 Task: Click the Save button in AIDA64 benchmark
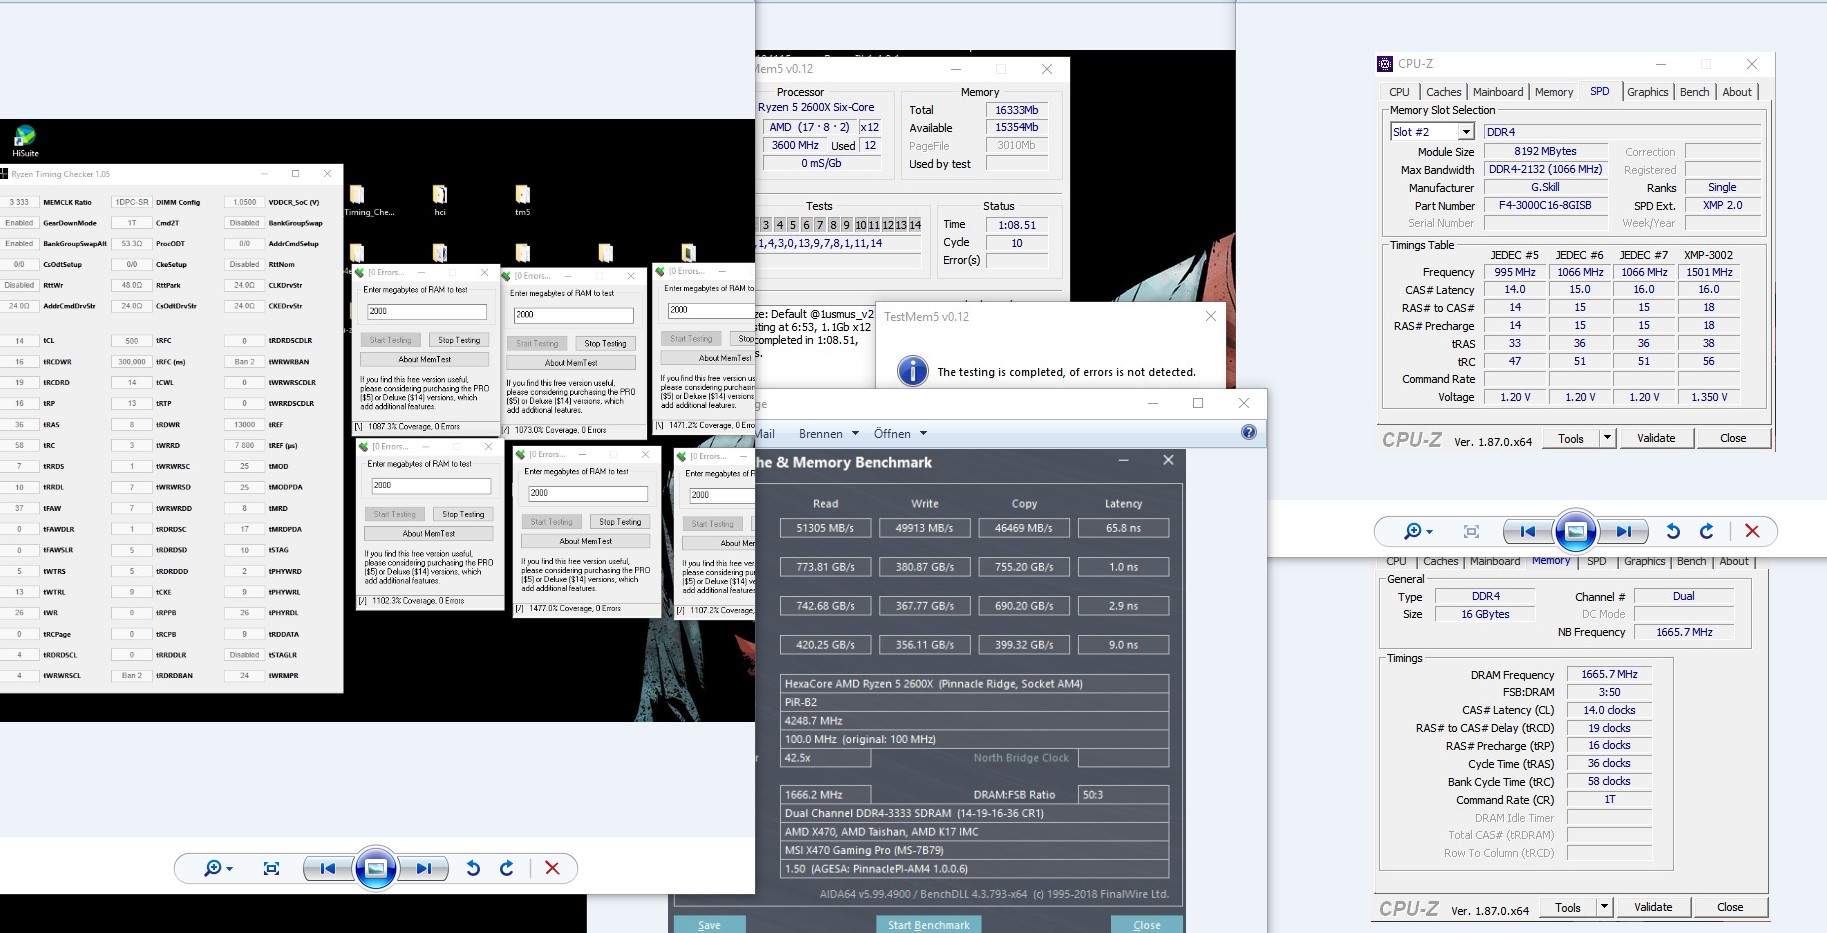[709, 925]
